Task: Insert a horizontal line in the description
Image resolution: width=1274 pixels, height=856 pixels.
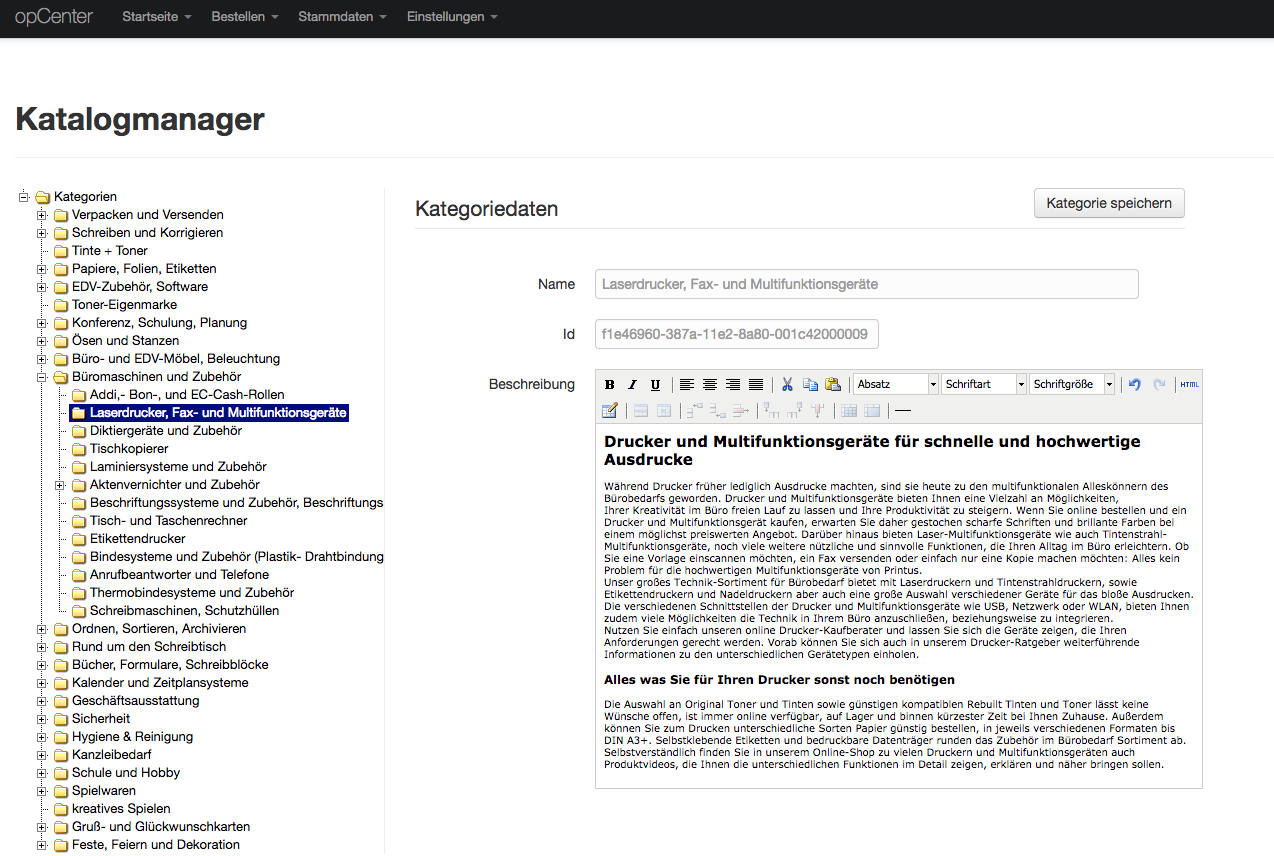Action: click(x=902, y=410)
